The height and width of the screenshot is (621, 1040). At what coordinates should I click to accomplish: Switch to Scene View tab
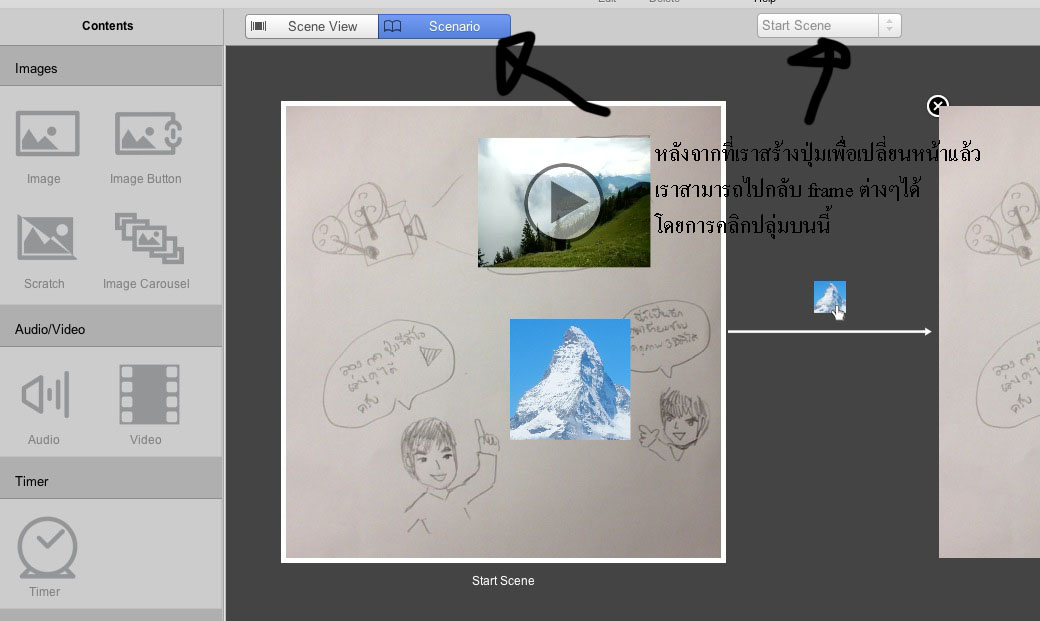pos(312,27)
